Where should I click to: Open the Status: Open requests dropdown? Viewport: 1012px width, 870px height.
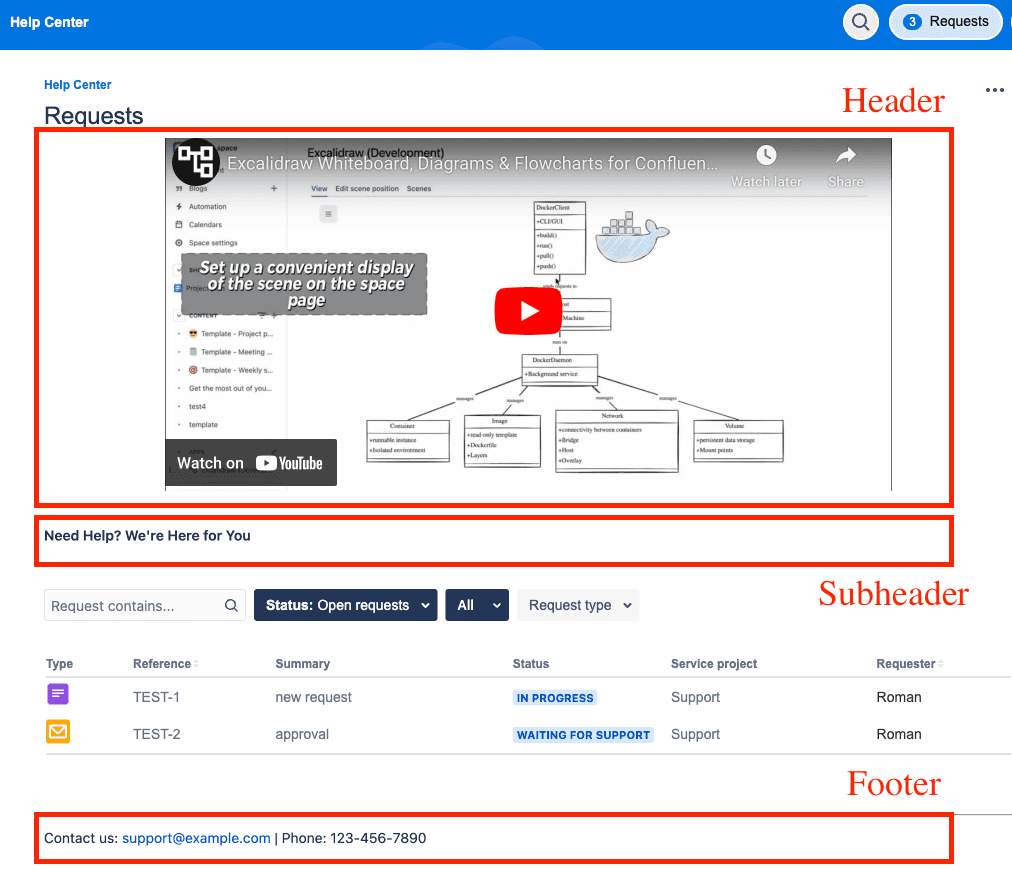tap(345, 605)
